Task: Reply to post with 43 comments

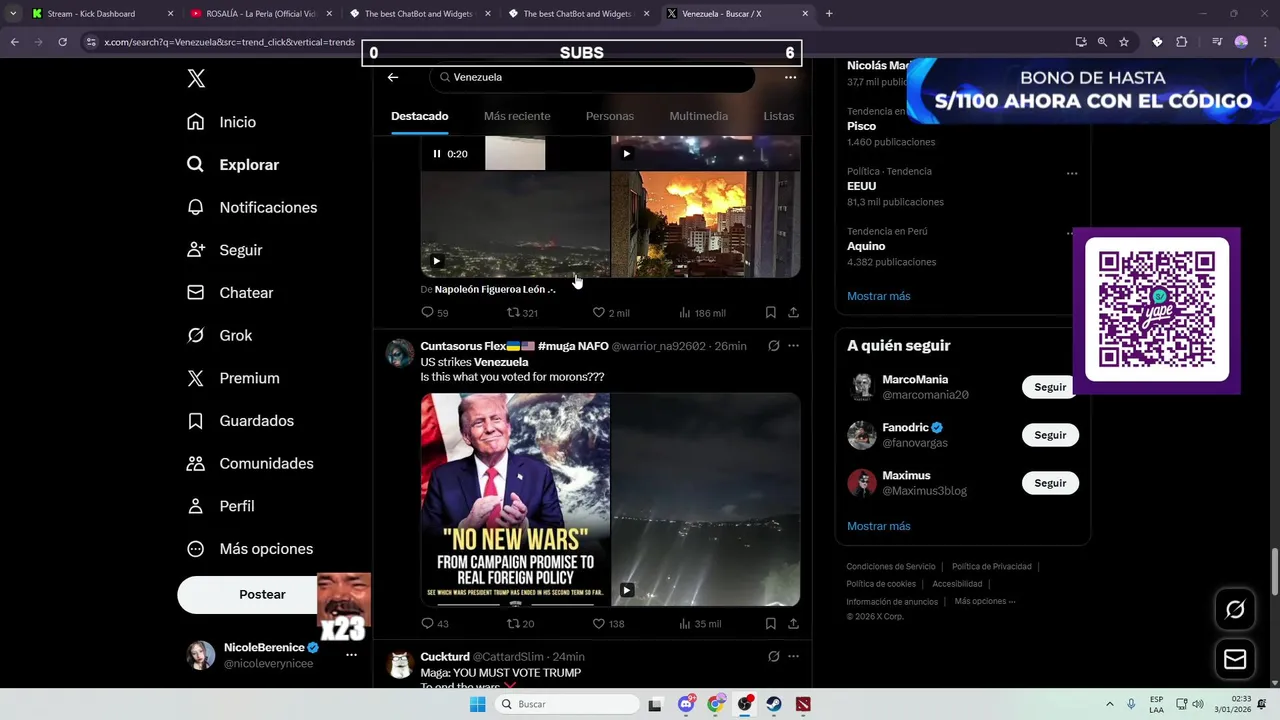Action: pos(435,624)
